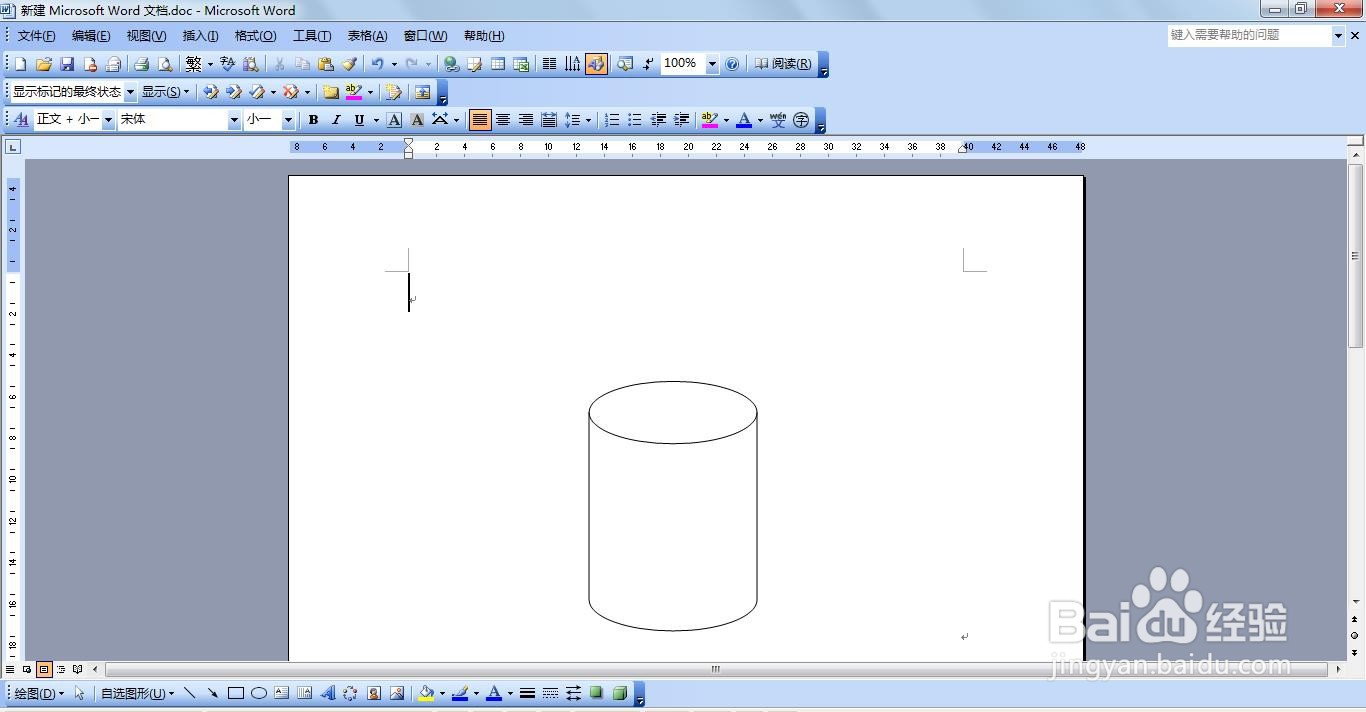Click the Select Objects pointer icon

coord(80,693)
